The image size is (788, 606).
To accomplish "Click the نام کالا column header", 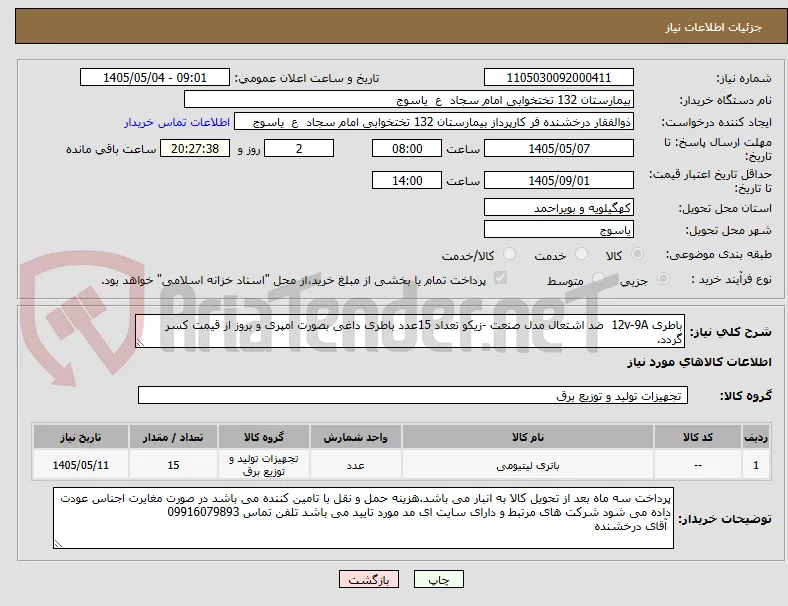I will pos(528,437).
